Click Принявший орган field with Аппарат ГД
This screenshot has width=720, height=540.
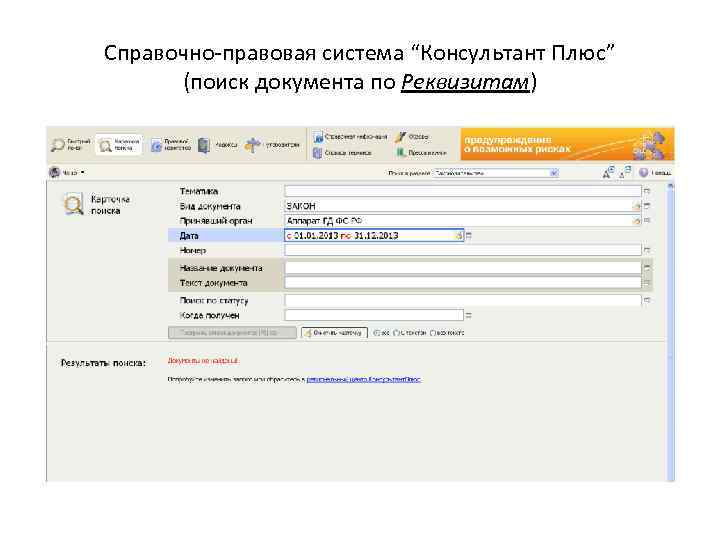pos(463,221)
